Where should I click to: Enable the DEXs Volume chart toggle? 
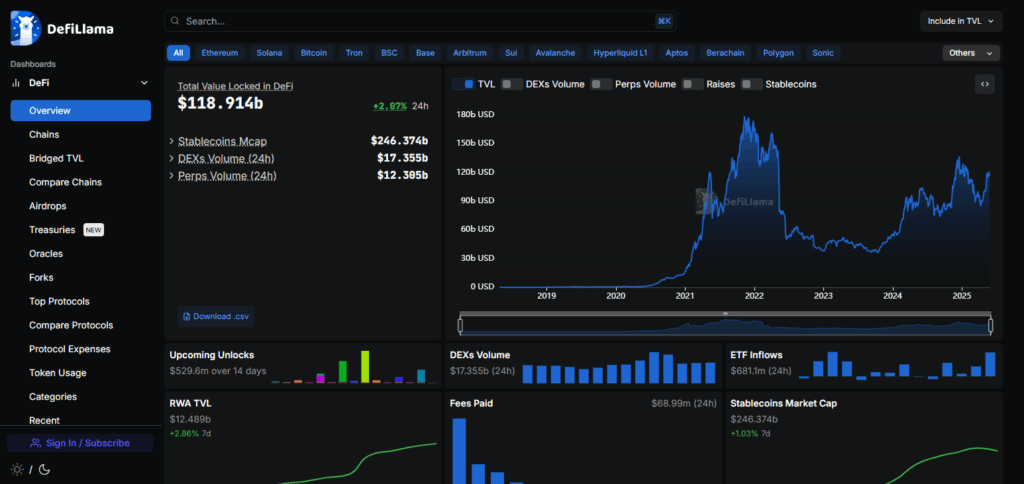(511, 85)
